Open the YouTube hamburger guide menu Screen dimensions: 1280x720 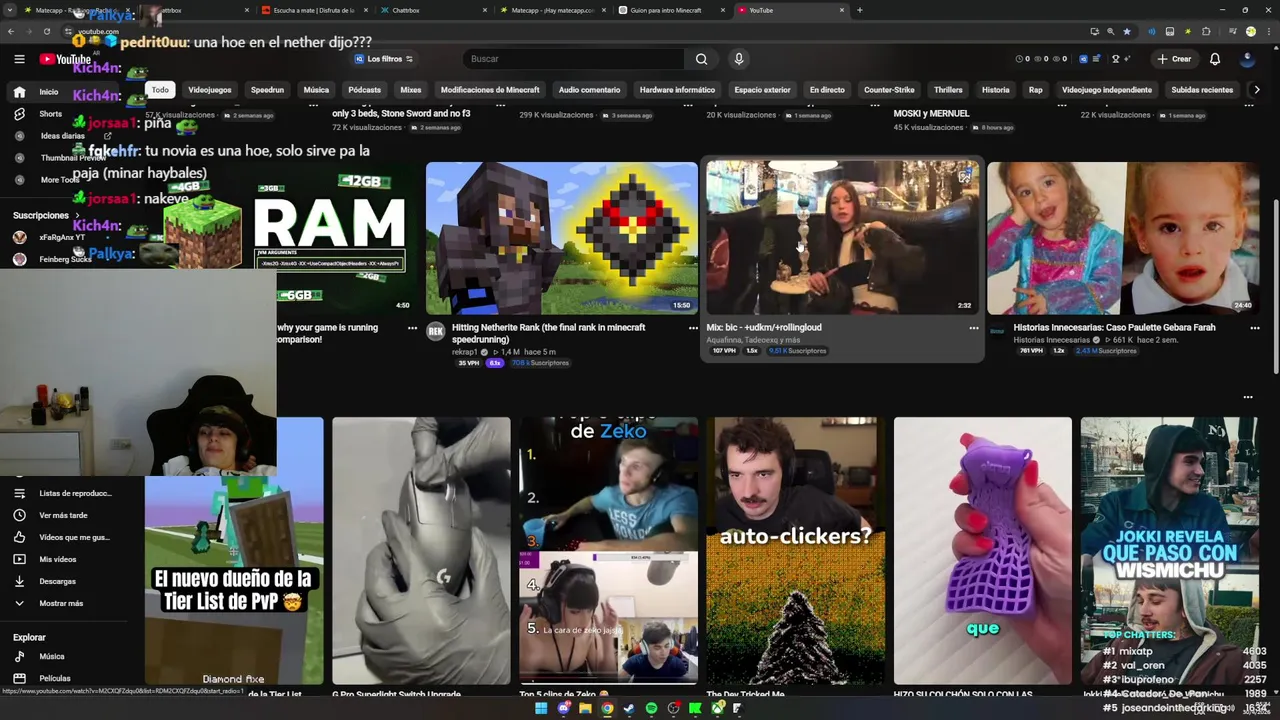19,59
